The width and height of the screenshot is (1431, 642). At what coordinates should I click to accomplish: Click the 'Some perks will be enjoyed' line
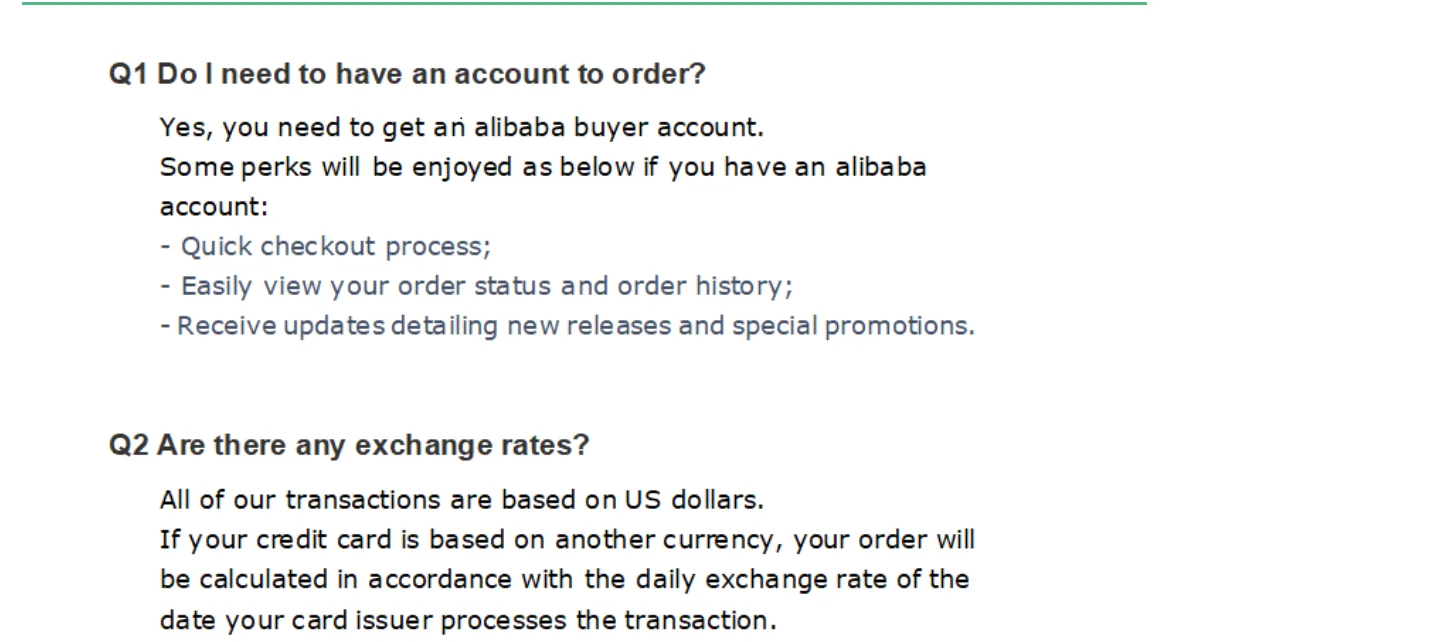pos(542,167)
